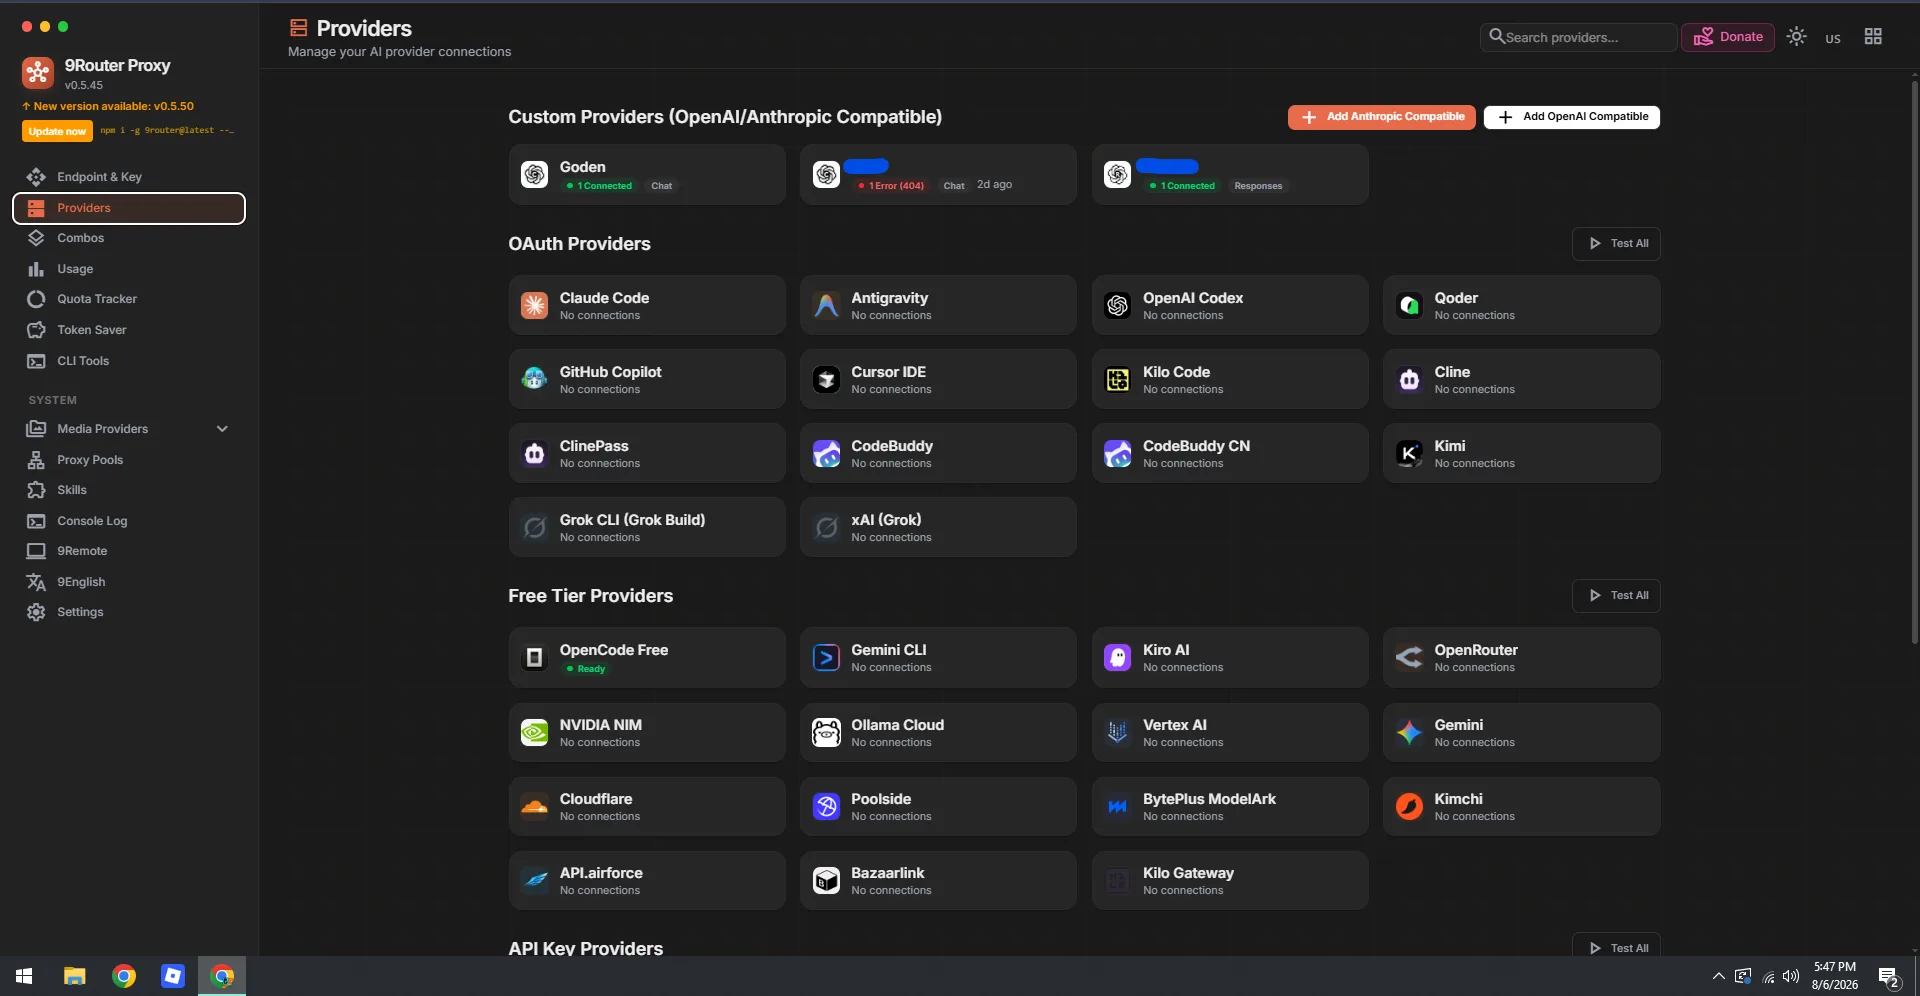The width and height of the screenshot is (1920, 996).
Task: Open the Gemini provider card
Action: 1521,732
